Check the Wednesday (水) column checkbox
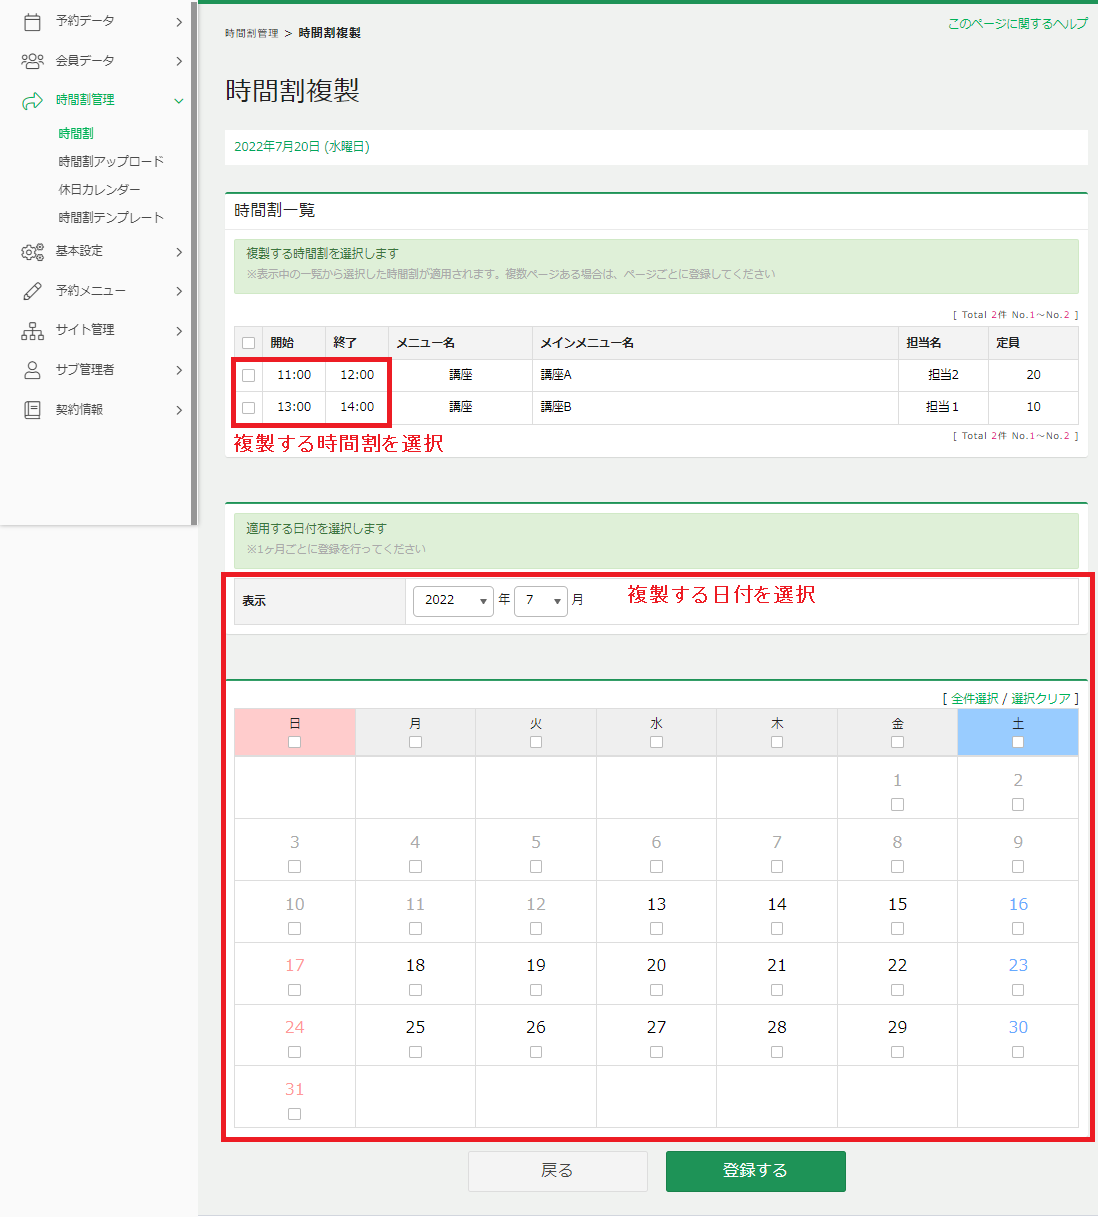1098x1217 pixels. (656, 742)
